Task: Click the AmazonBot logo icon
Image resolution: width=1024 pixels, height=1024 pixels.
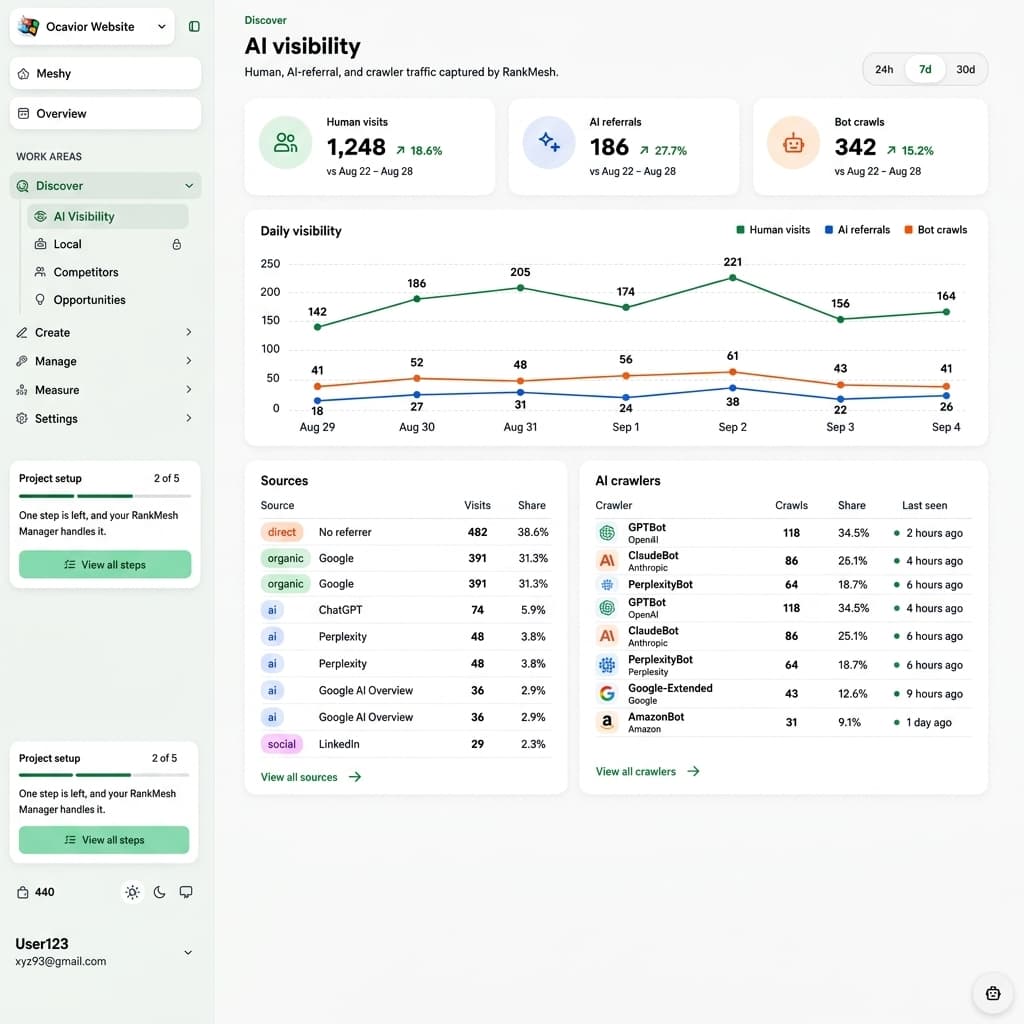Action: pyautogui.click(x=607, y=722)
